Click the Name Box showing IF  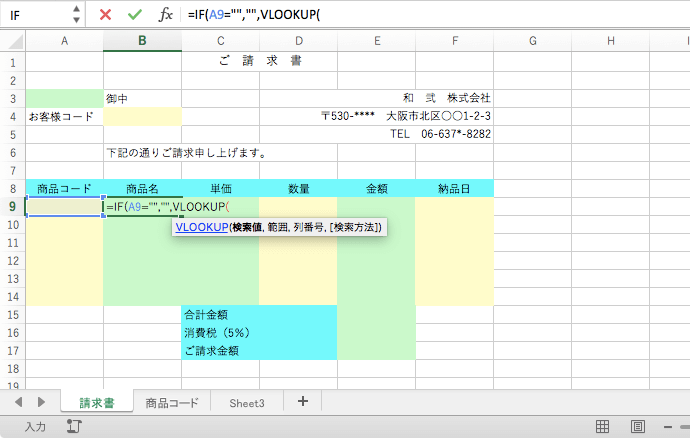[37, 15]
